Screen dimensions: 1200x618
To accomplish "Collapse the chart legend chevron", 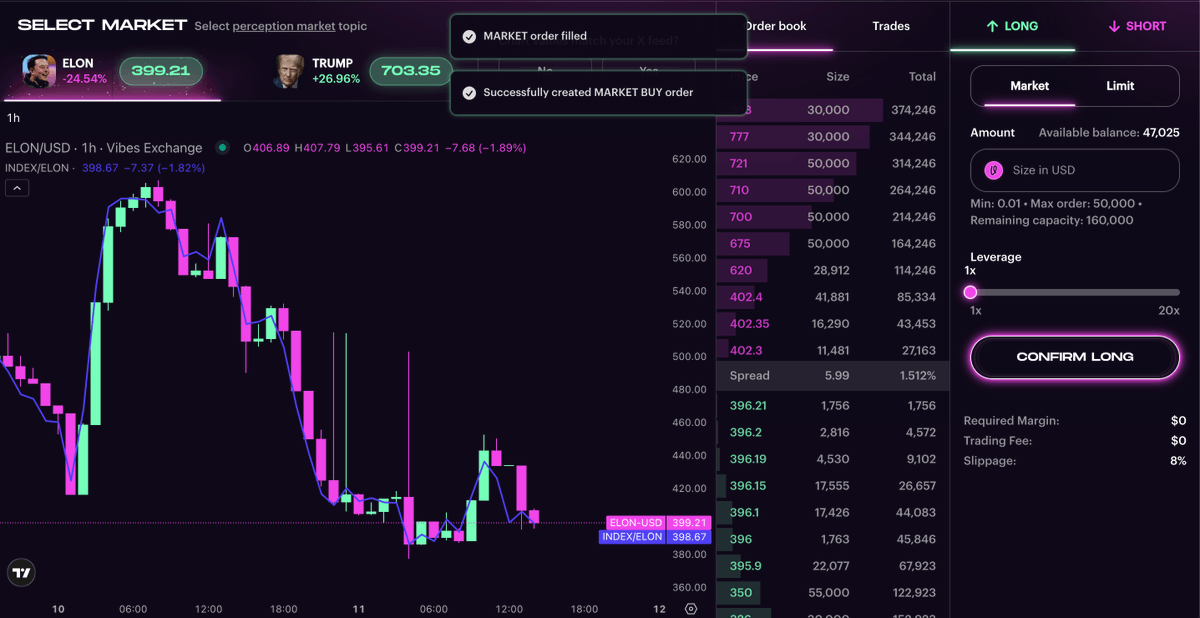I will [17, 187].
